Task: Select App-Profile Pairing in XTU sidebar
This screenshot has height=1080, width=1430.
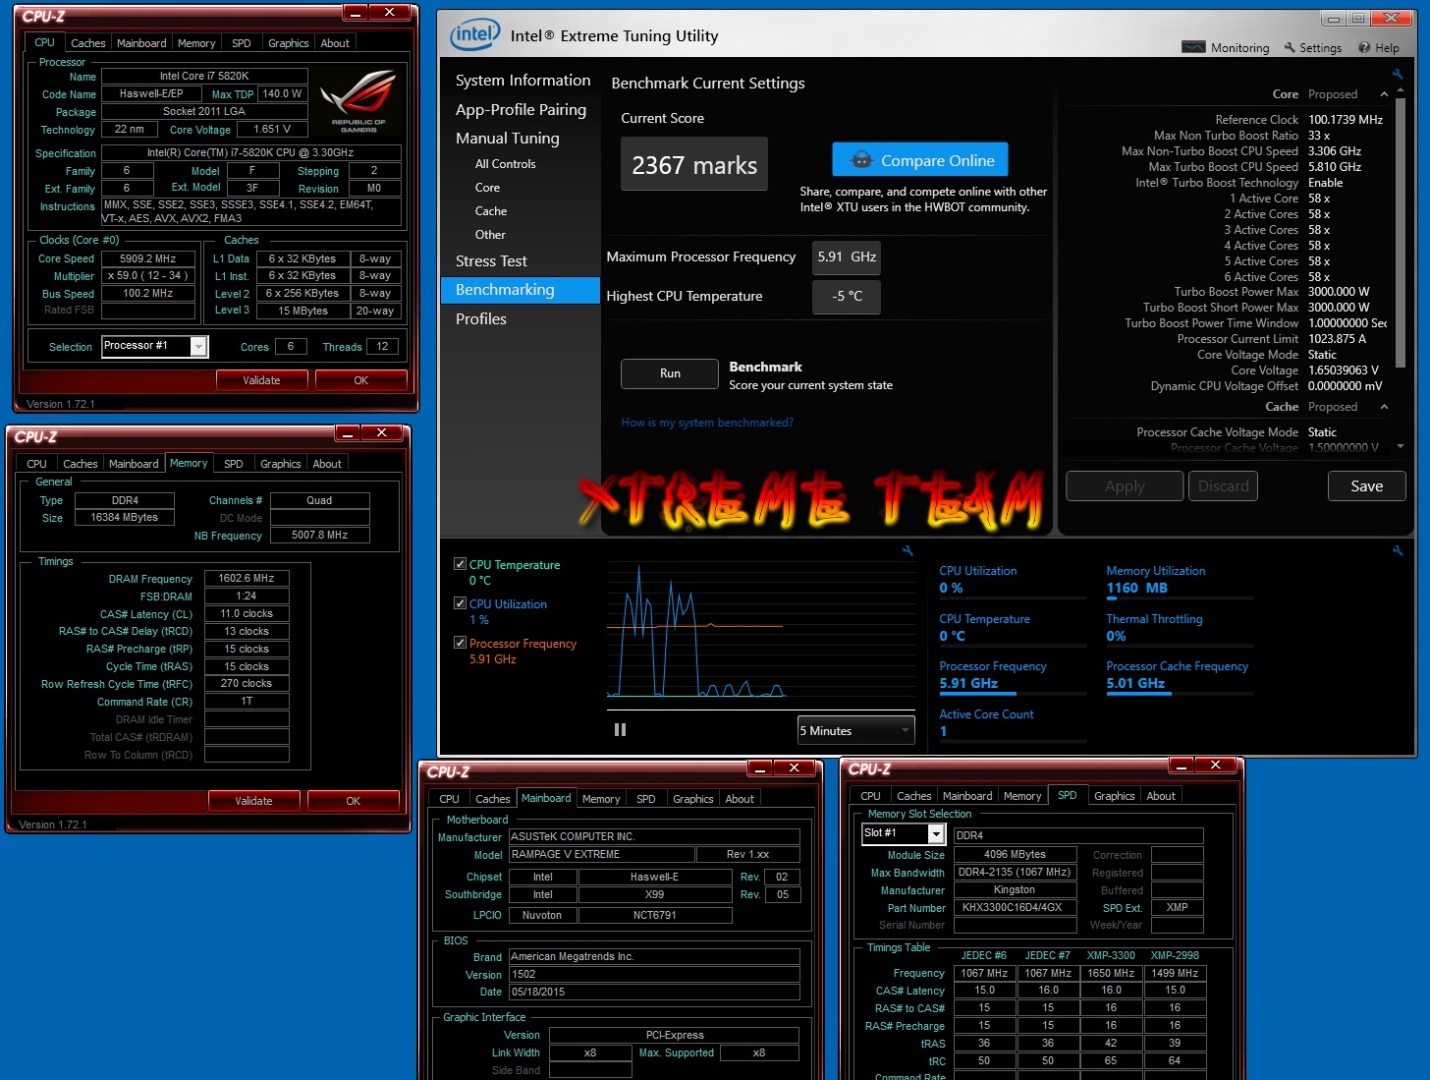Action: point(521,109)
